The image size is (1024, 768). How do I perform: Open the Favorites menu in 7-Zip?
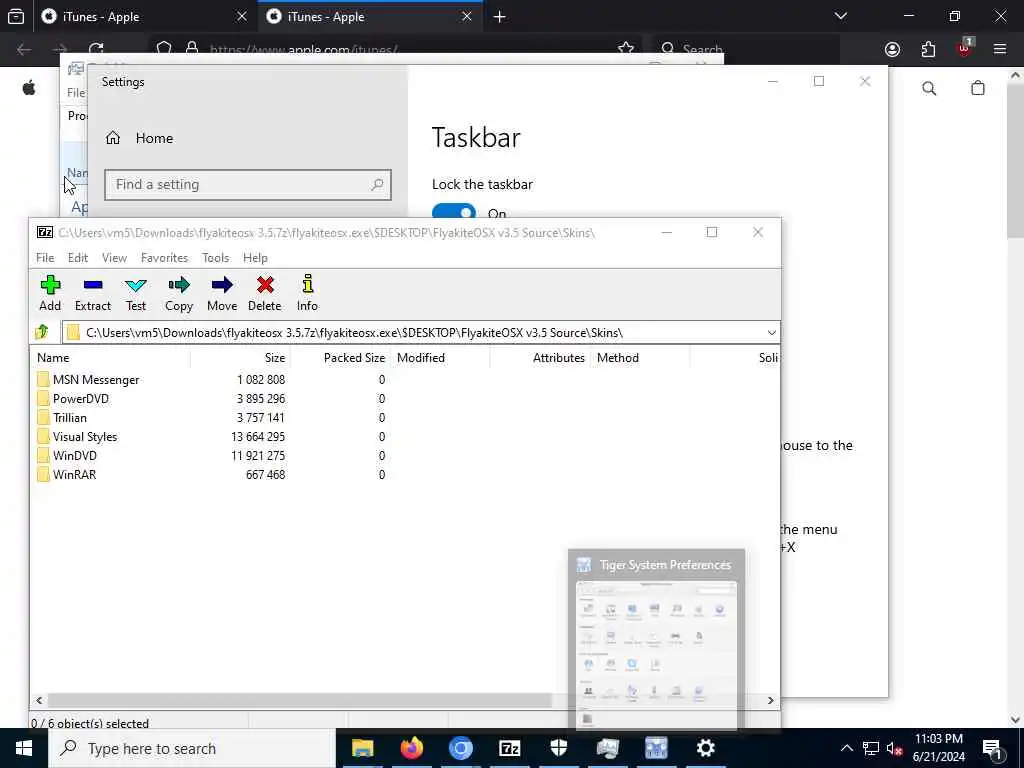pos(165,258)
